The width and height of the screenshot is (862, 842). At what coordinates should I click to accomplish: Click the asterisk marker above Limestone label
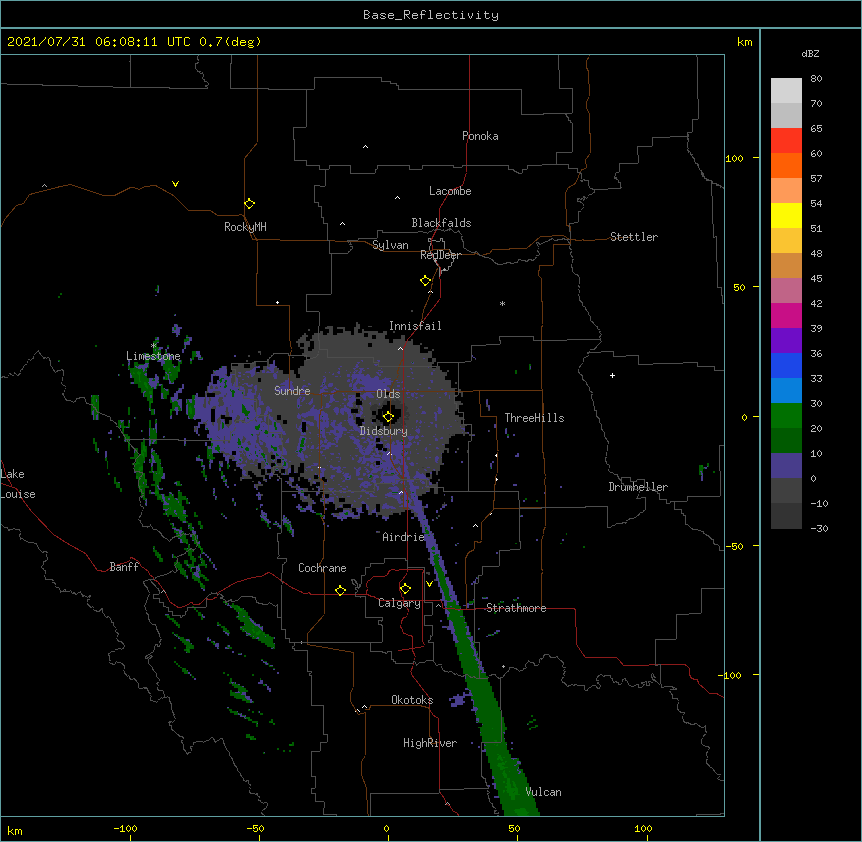pos(154,346)
